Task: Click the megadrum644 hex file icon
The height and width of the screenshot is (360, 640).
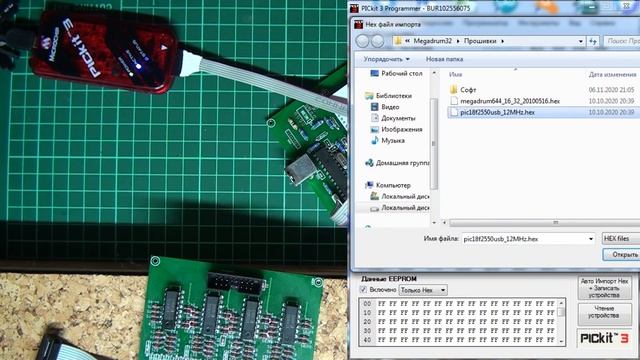Action: pos(454,101)
